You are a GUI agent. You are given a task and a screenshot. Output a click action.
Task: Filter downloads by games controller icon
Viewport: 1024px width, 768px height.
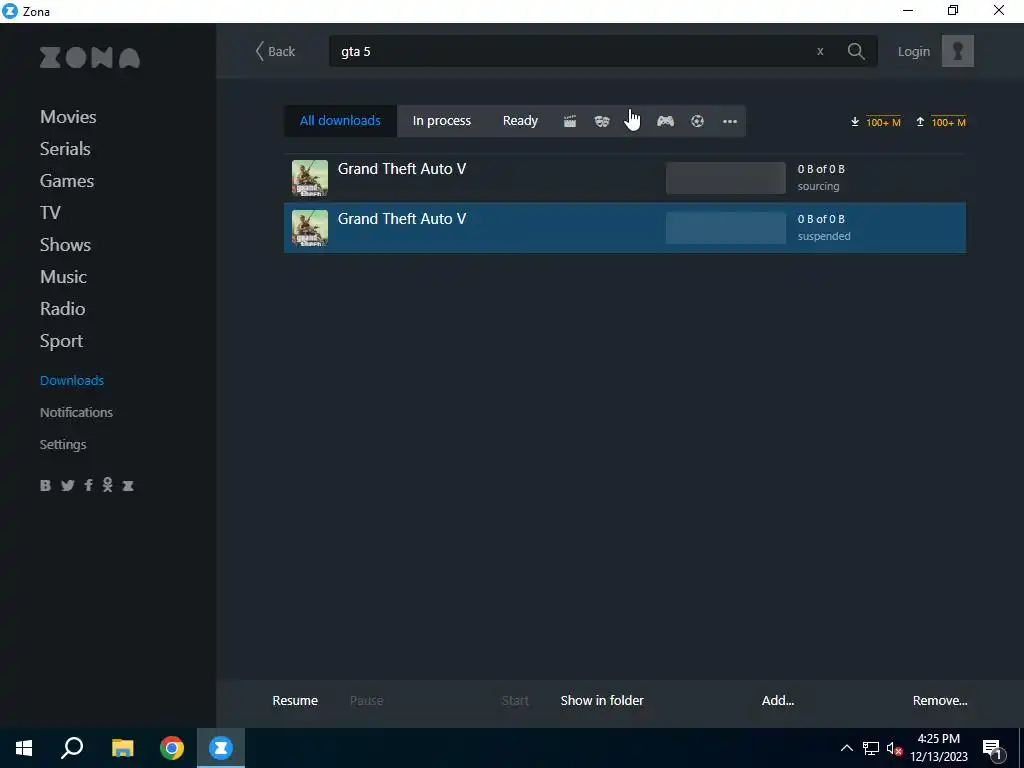[665, 121]
